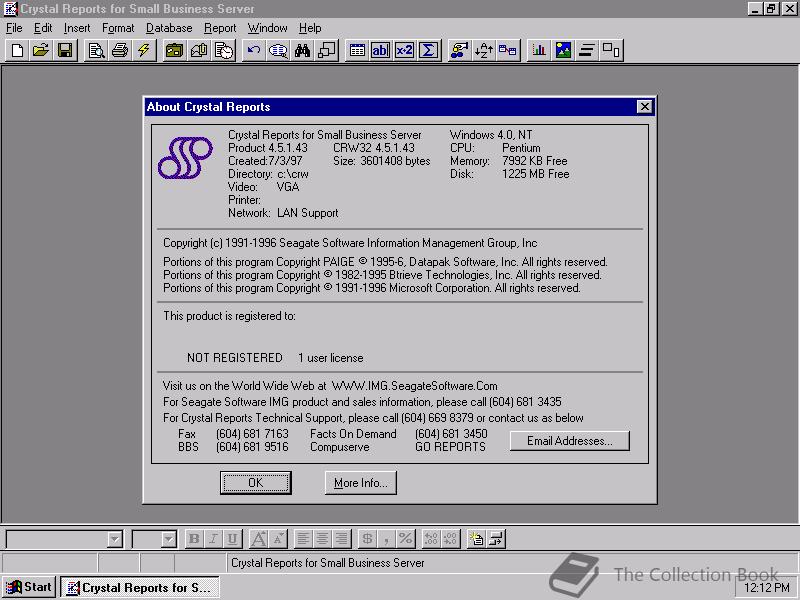Open the font name dropdown arrow
Image resolution: width=800 pixels, height=600 pixels.
[x=115, y=539]
